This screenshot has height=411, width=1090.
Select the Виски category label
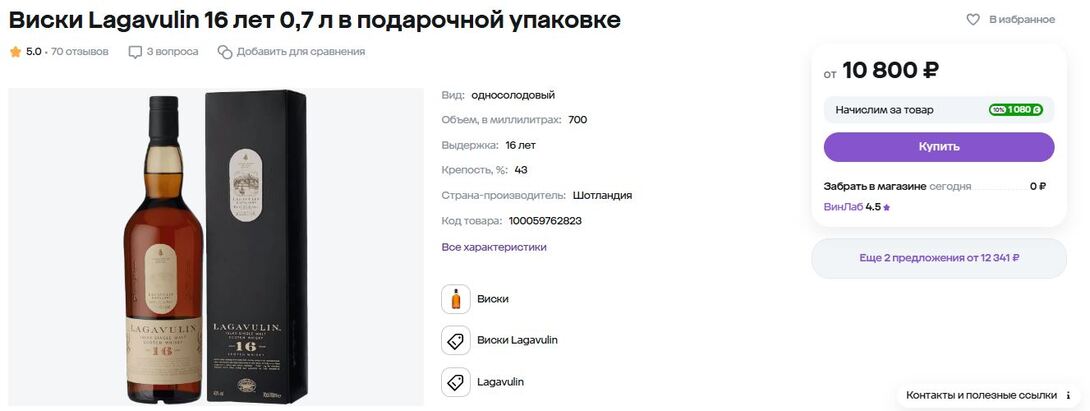point(493,299)
